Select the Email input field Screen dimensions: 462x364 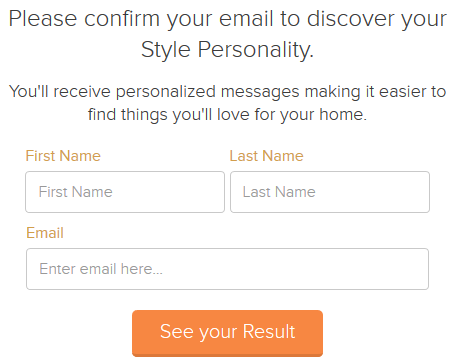227,269
